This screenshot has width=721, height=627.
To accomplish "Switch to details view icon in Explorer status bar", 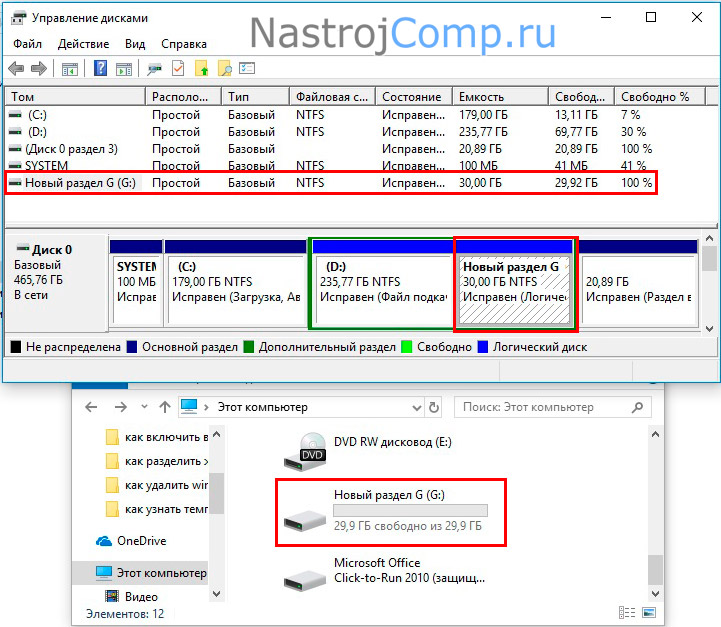I will (x=627, y=613).
